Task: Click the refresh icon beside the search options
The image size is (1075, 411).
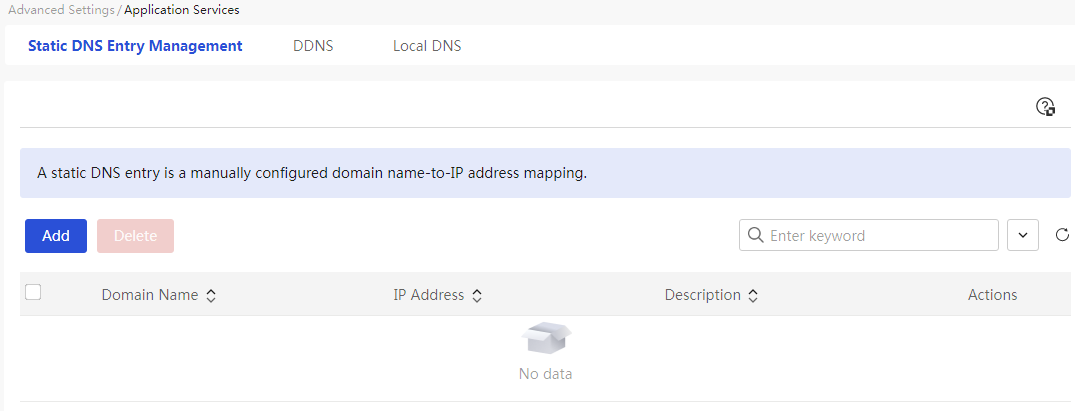Action: [1062, 235]
